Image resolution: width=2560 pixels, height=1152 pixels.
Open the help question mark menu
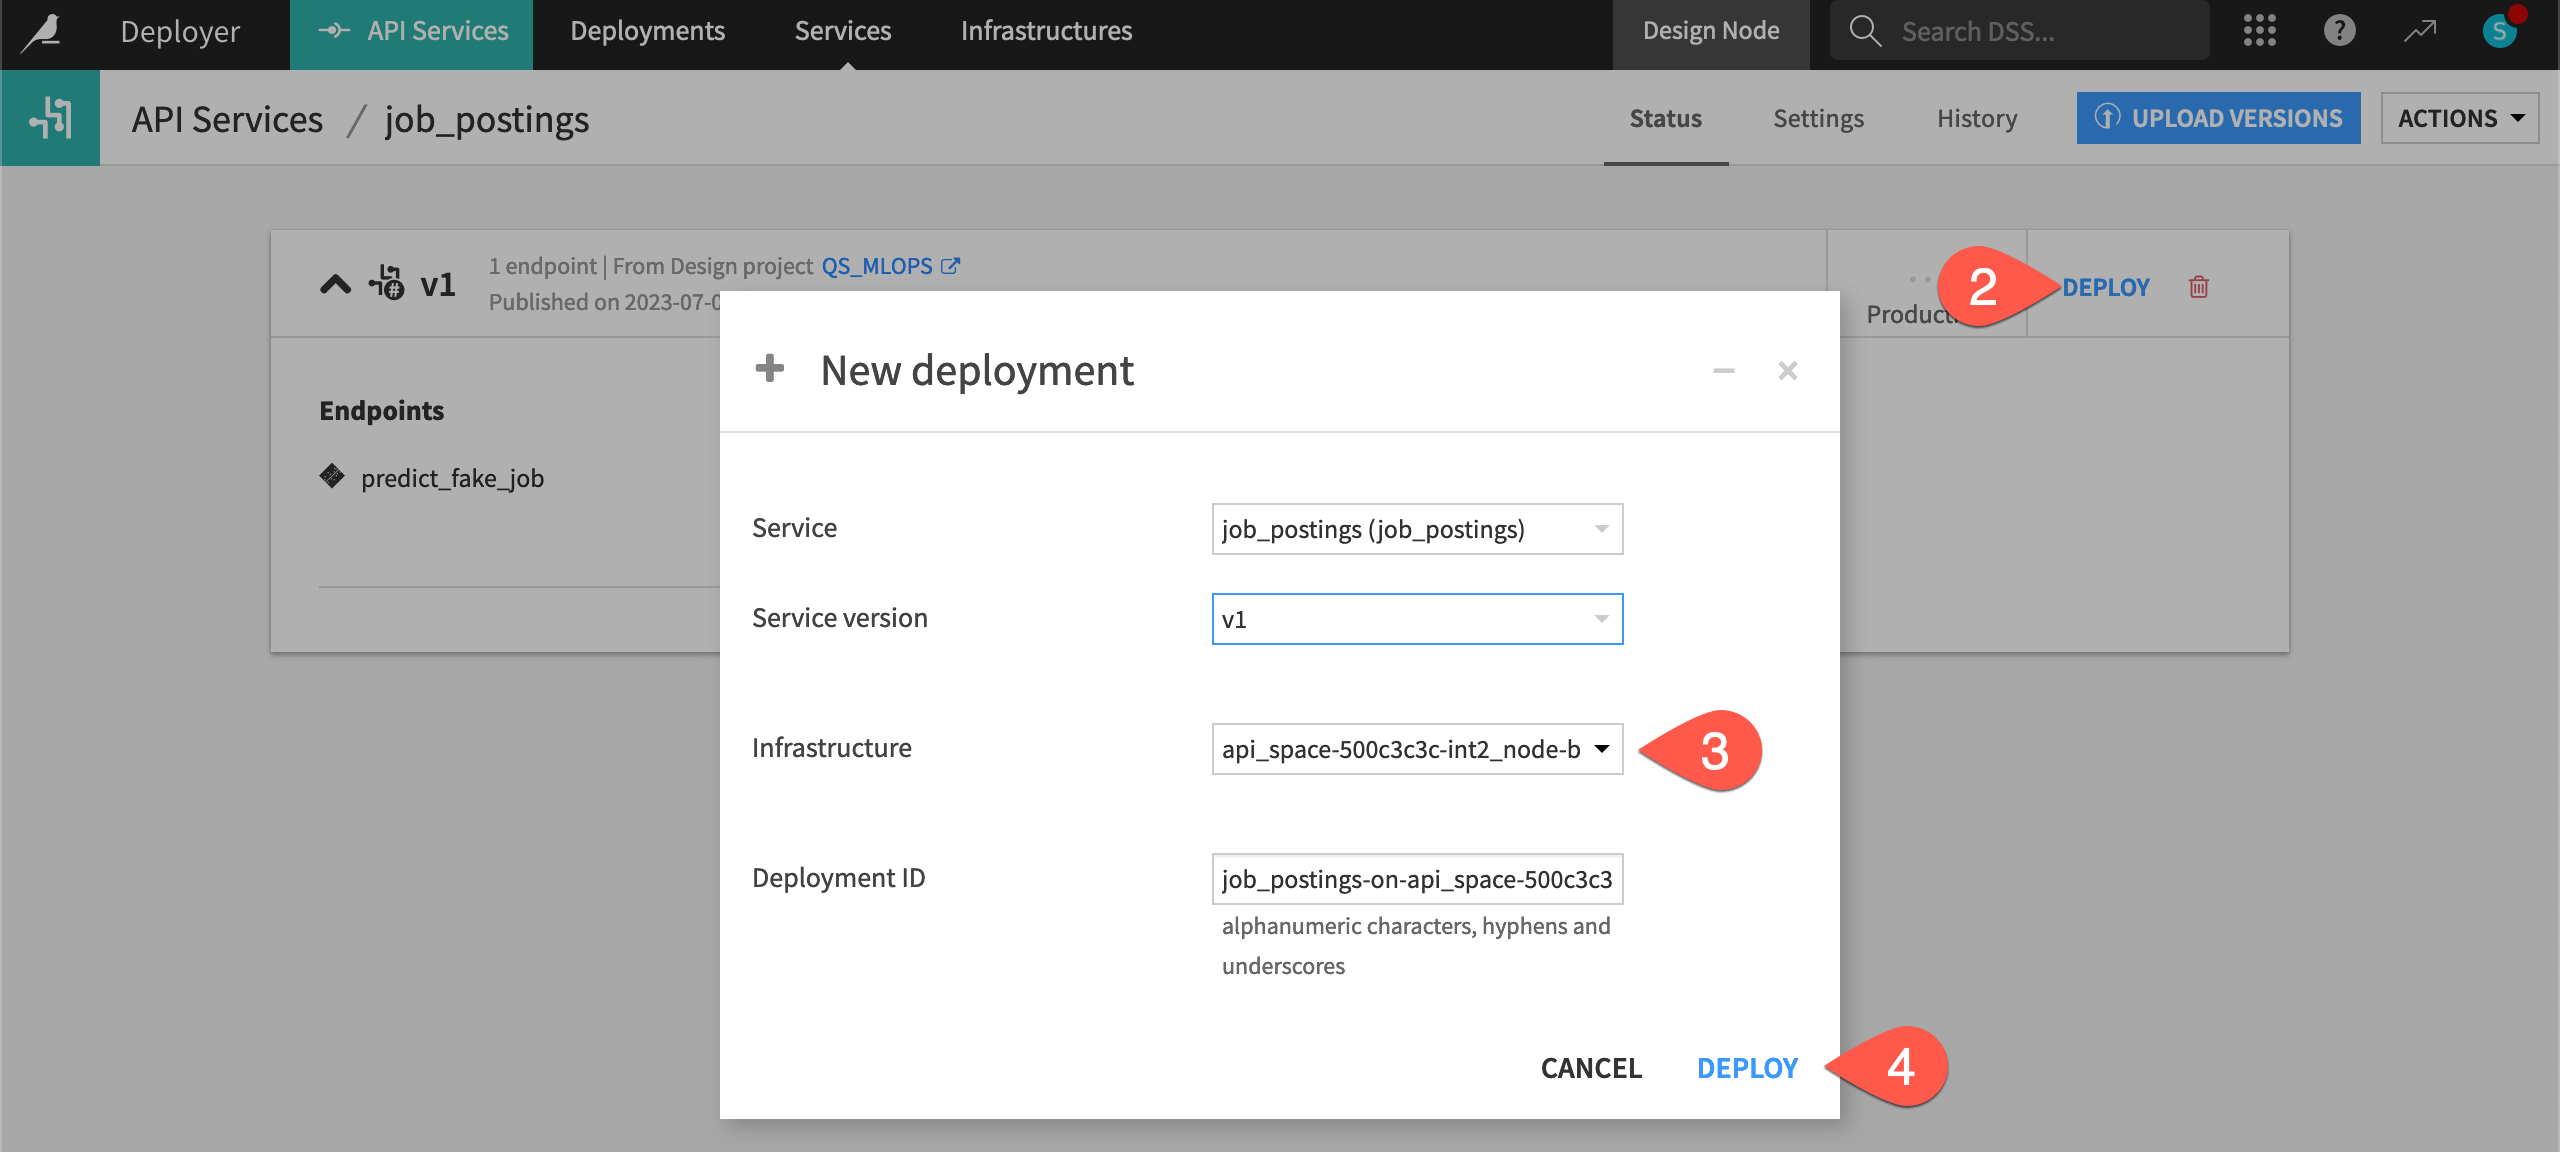point(2339,31)
